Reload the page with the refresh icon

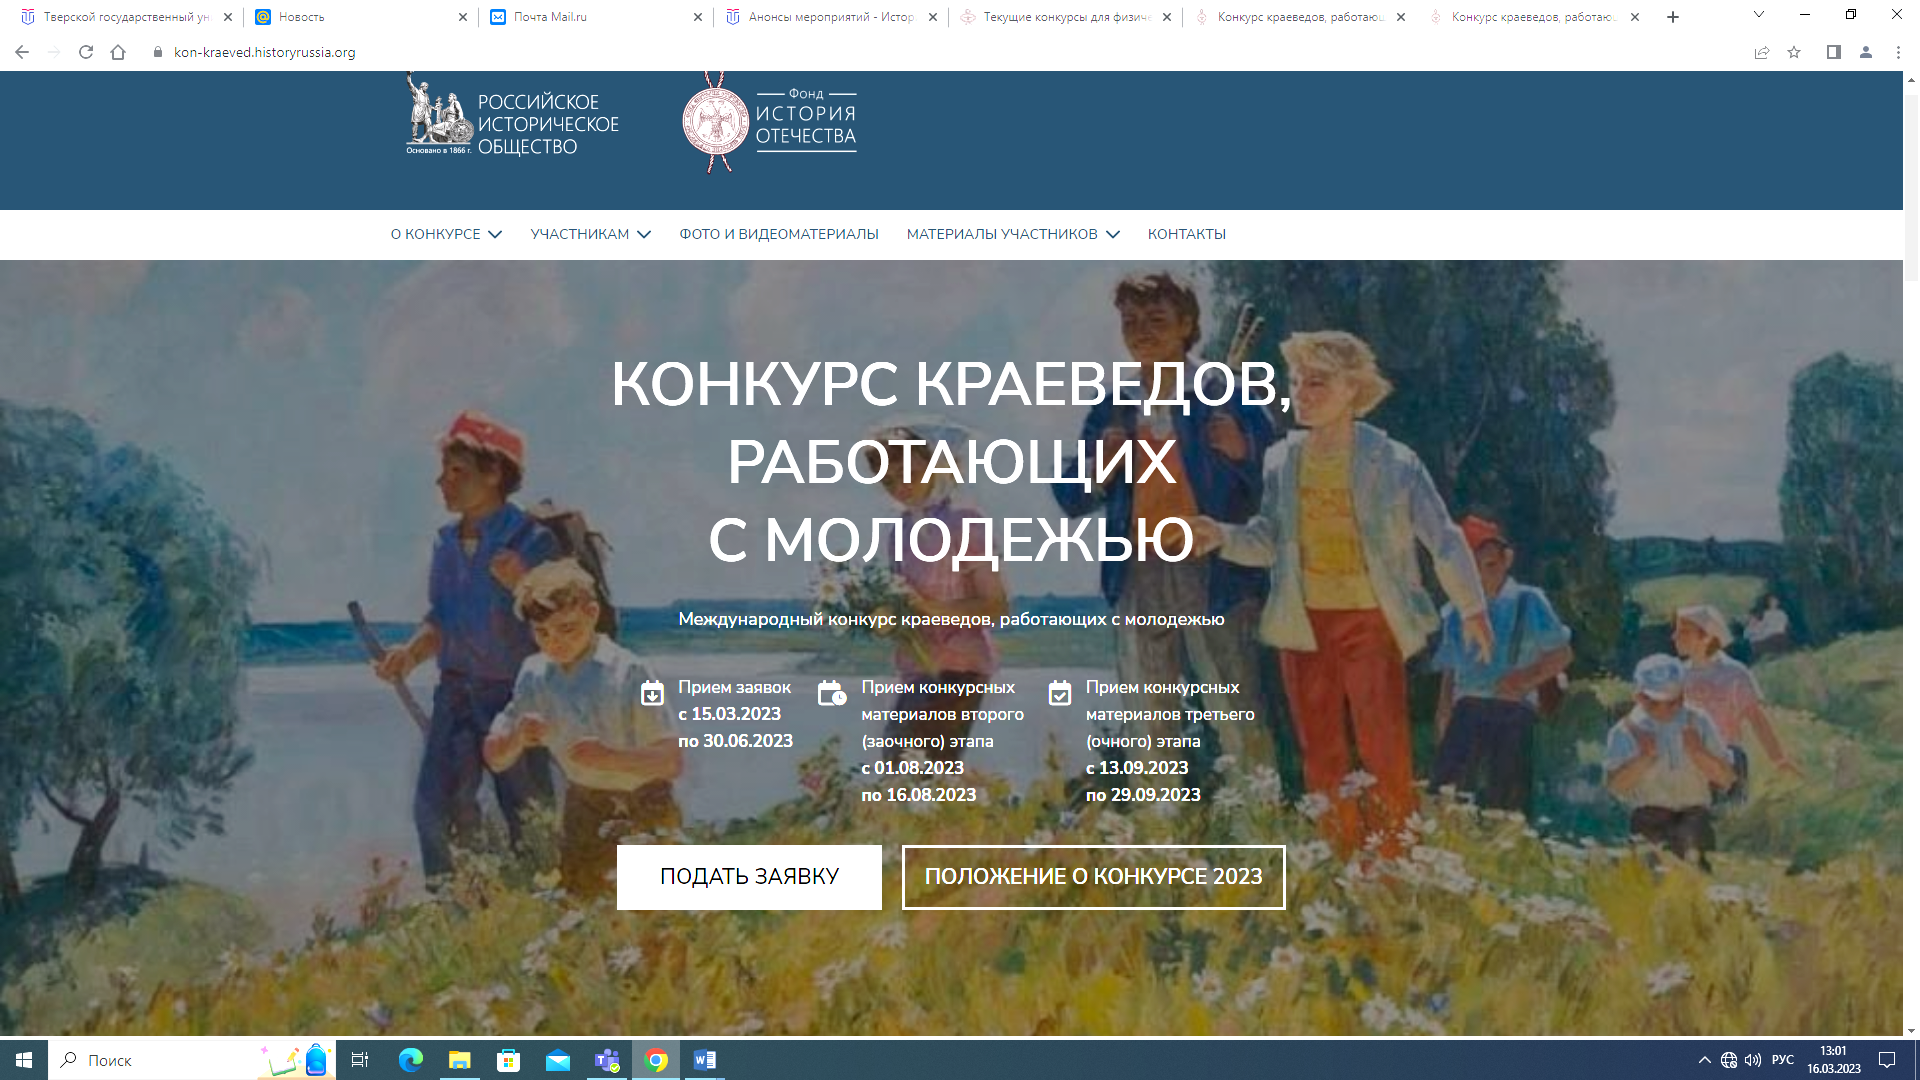pyautogui.click(x=86, y=52)
